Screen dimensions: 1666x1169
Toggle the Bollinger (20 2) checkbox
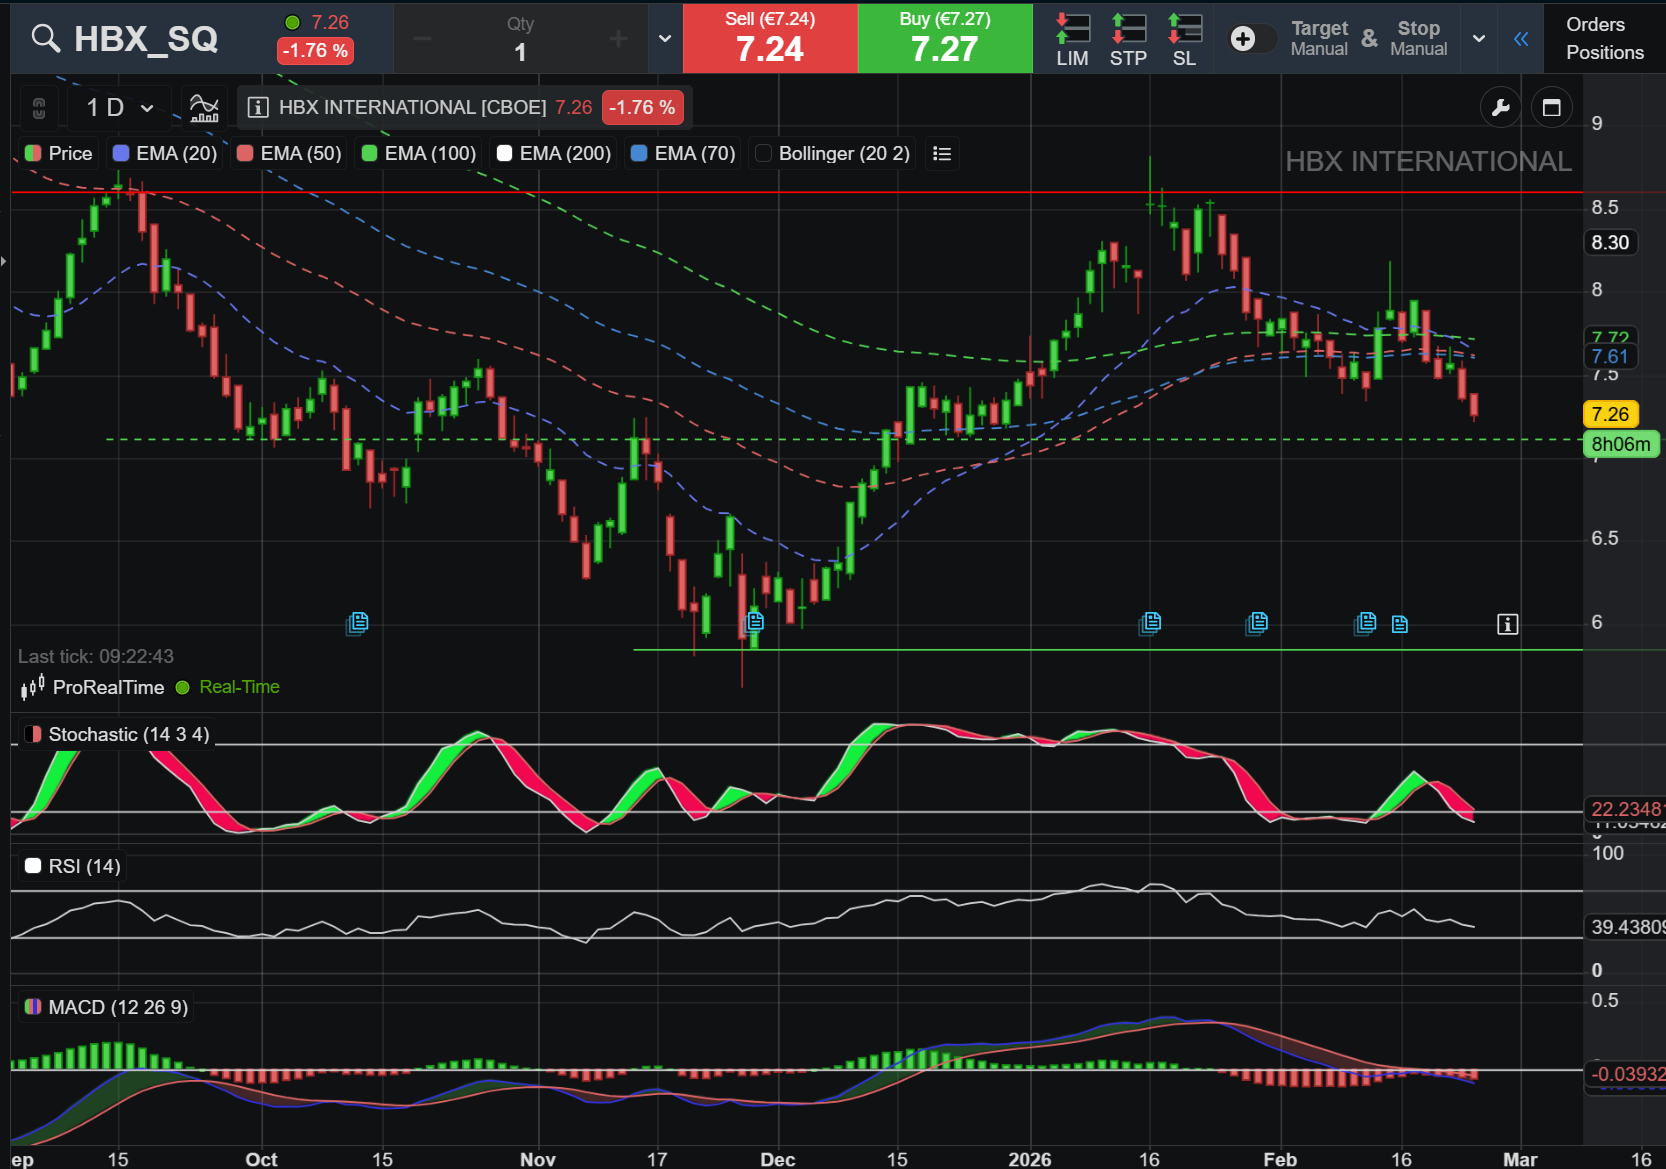764,153
